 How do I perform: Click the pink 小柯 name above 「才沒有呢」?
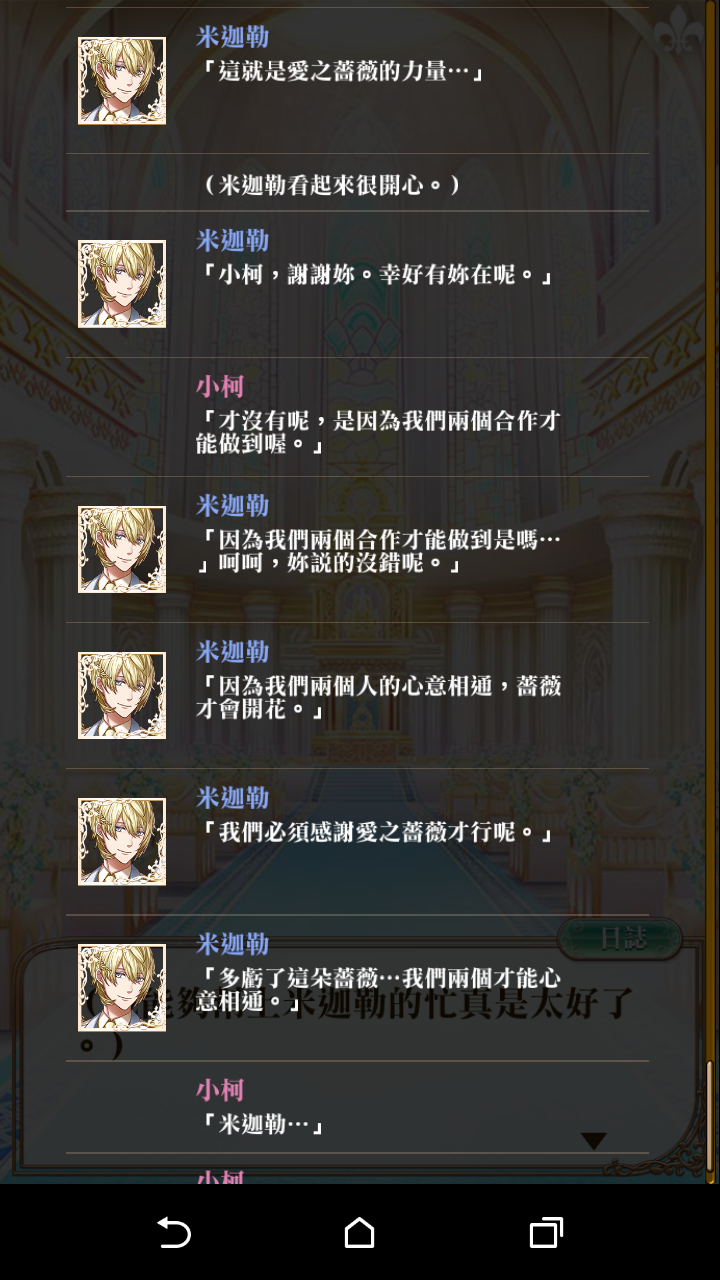(x=220, y=387)
